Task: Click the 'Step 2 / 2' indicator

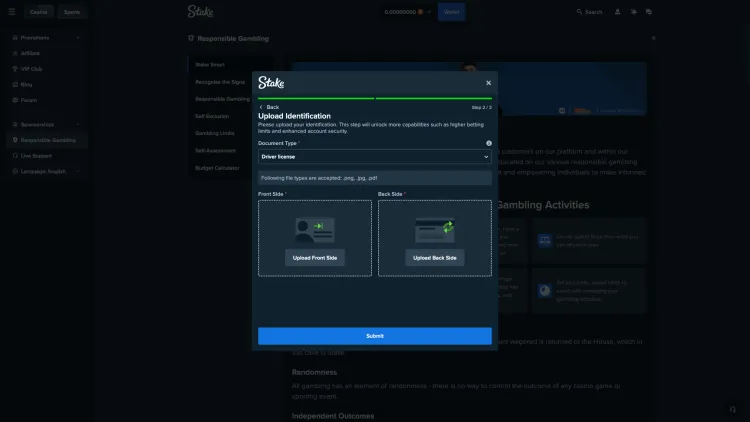Action: tap(481, 107)
